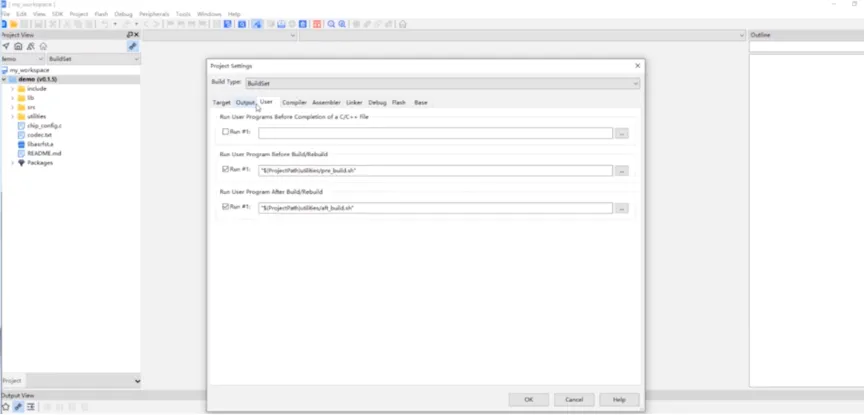Switch to the Debug tab in Project Settings
The image size is (864, 415).
(x=377, y=103)
